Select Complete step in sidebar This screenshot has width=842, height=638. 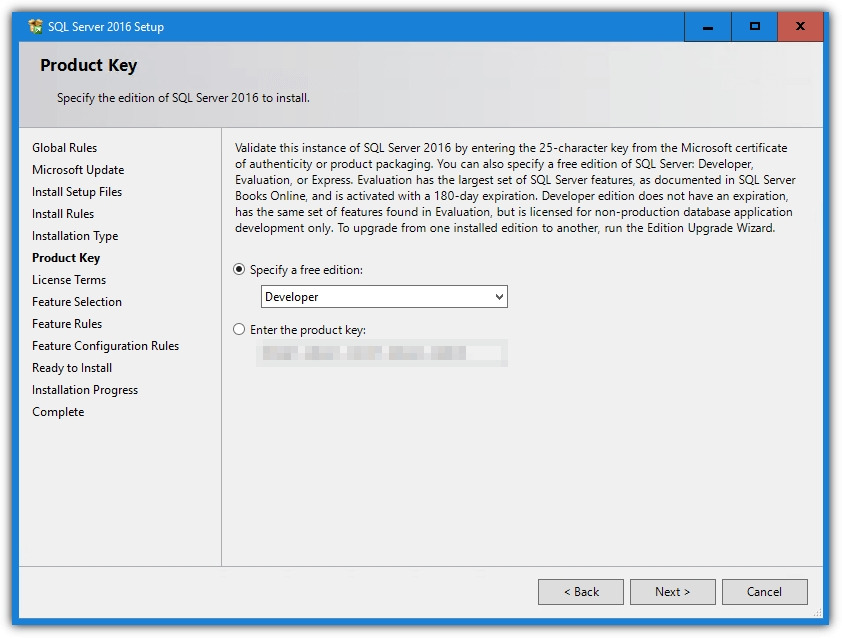(x=58, y=412)
